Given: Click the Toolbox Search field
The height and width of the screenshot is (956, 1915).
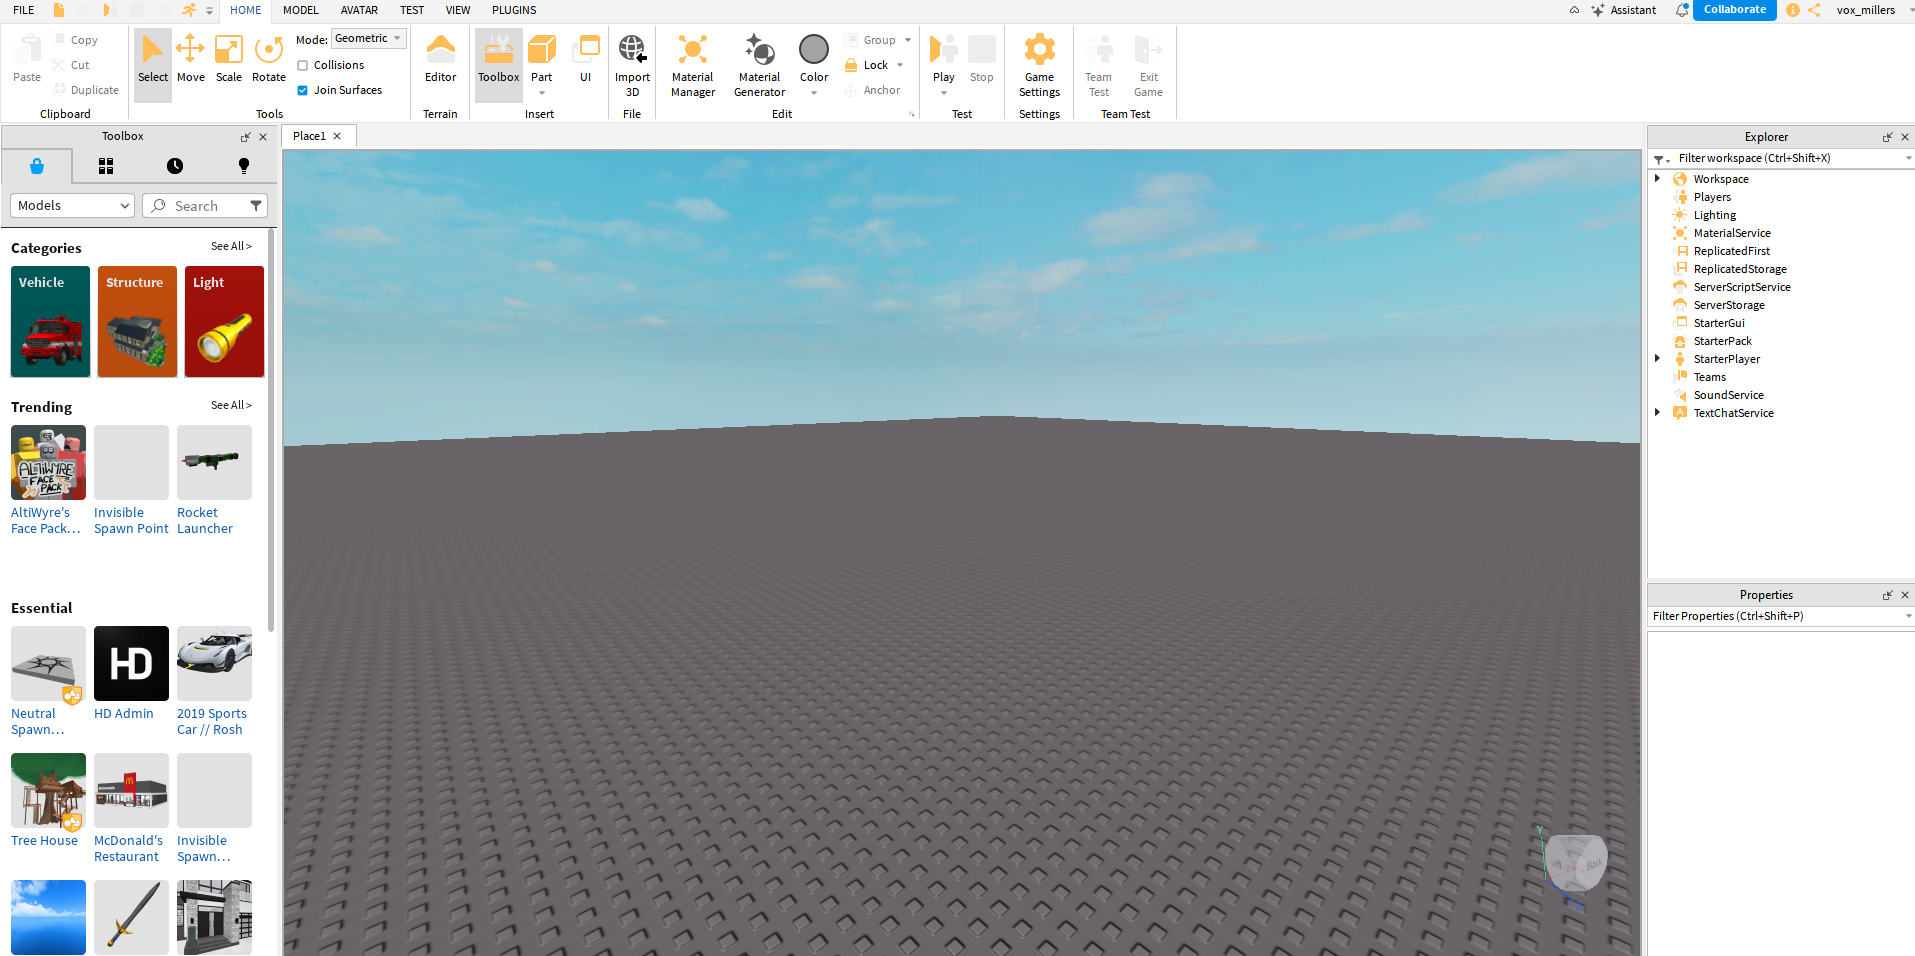Looking at the screenshot, I should [205, 205].
